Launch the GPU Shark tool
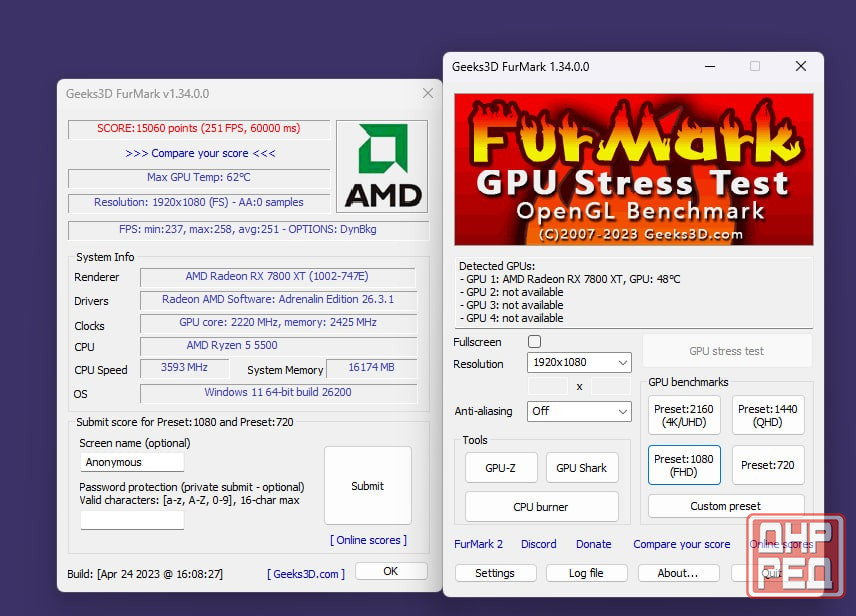The image size is (856, 616). (x=581, y=468)
